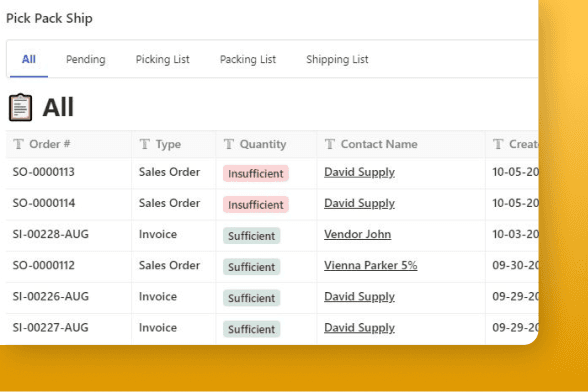Viewport: 588px width, 392px height.
Task: Go to the Shipping List tab
Action: (337, 59)
